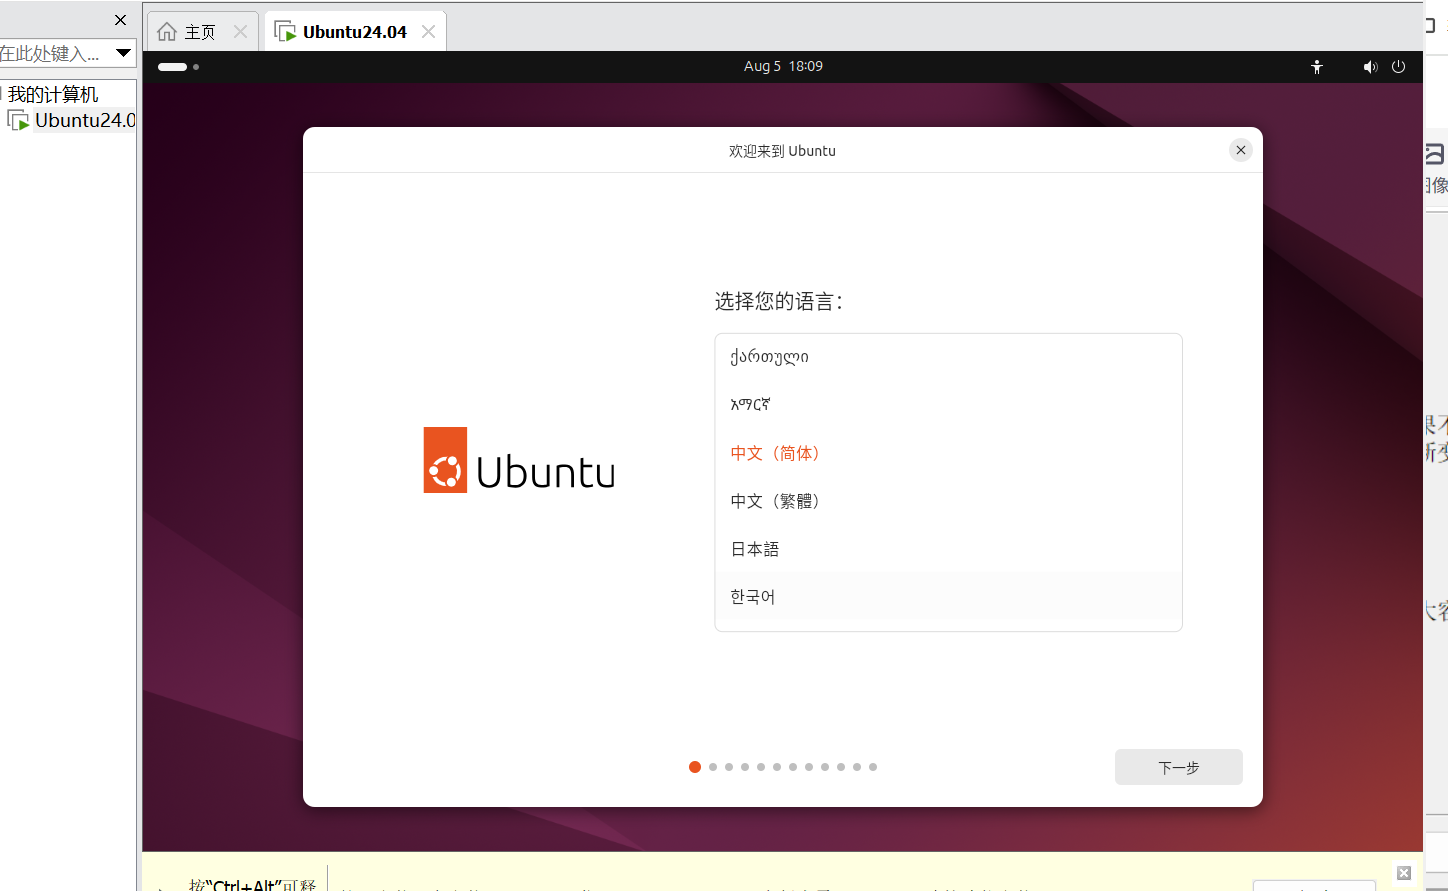Open the accessibility menu in top bar
This screenshot has width=1448, height=891.
coord(1317,67)
